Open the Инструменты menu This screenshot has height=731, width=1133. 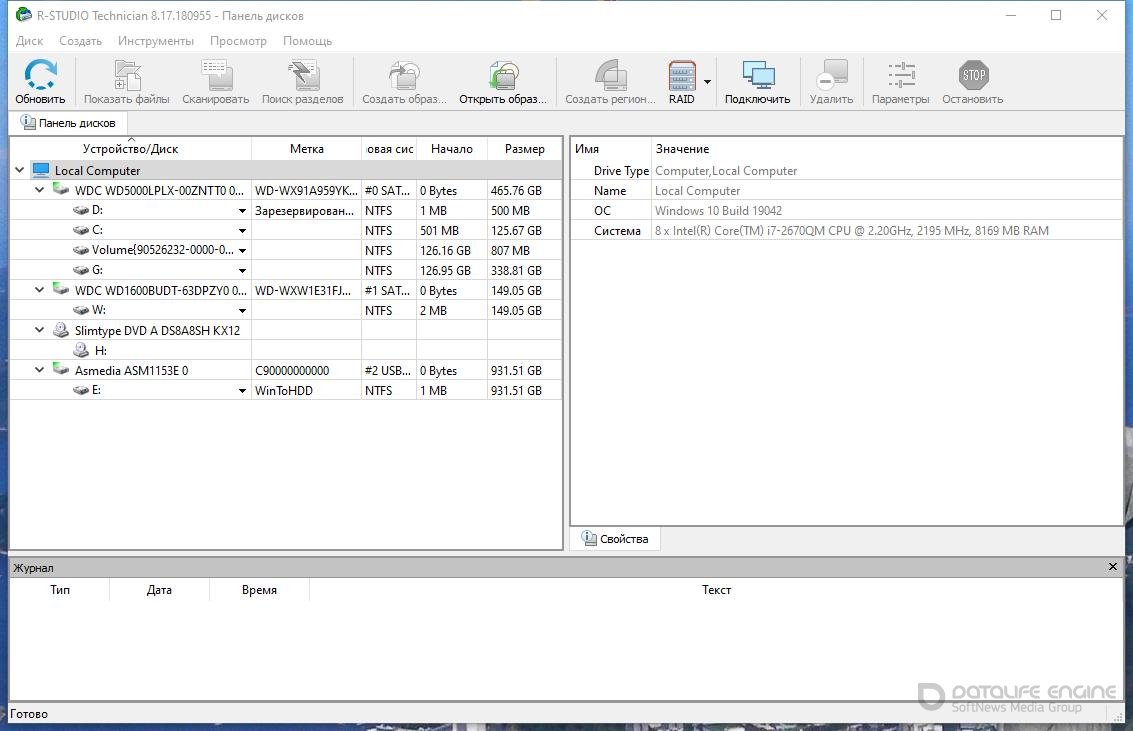(155, 41)
